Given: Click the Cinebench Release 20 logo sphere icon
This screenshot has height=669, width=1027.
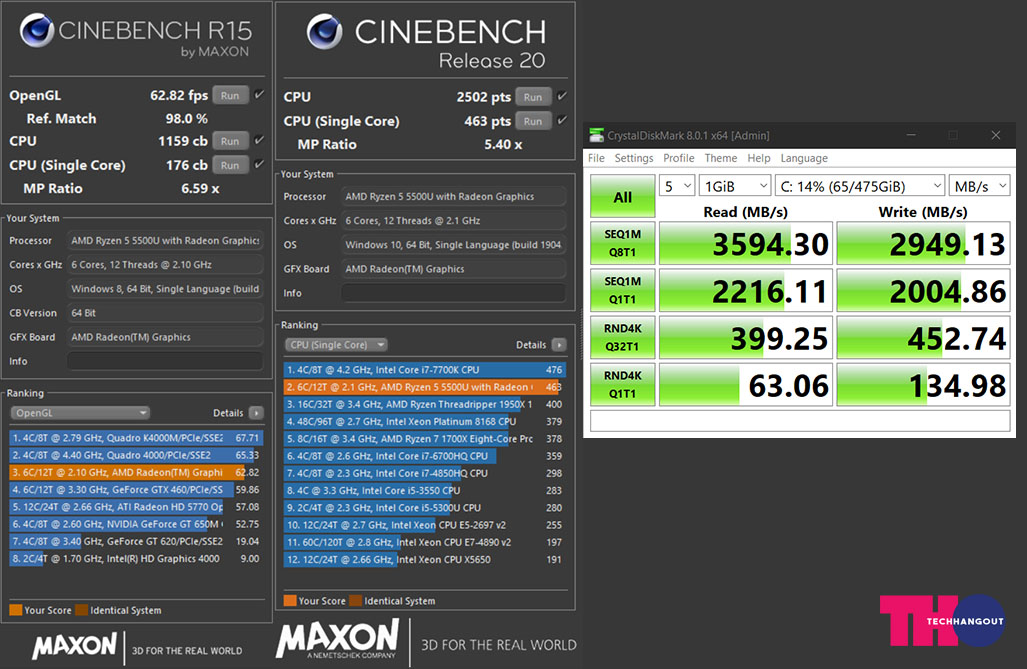Looking at the screenshot, I should tap(324, 31).
